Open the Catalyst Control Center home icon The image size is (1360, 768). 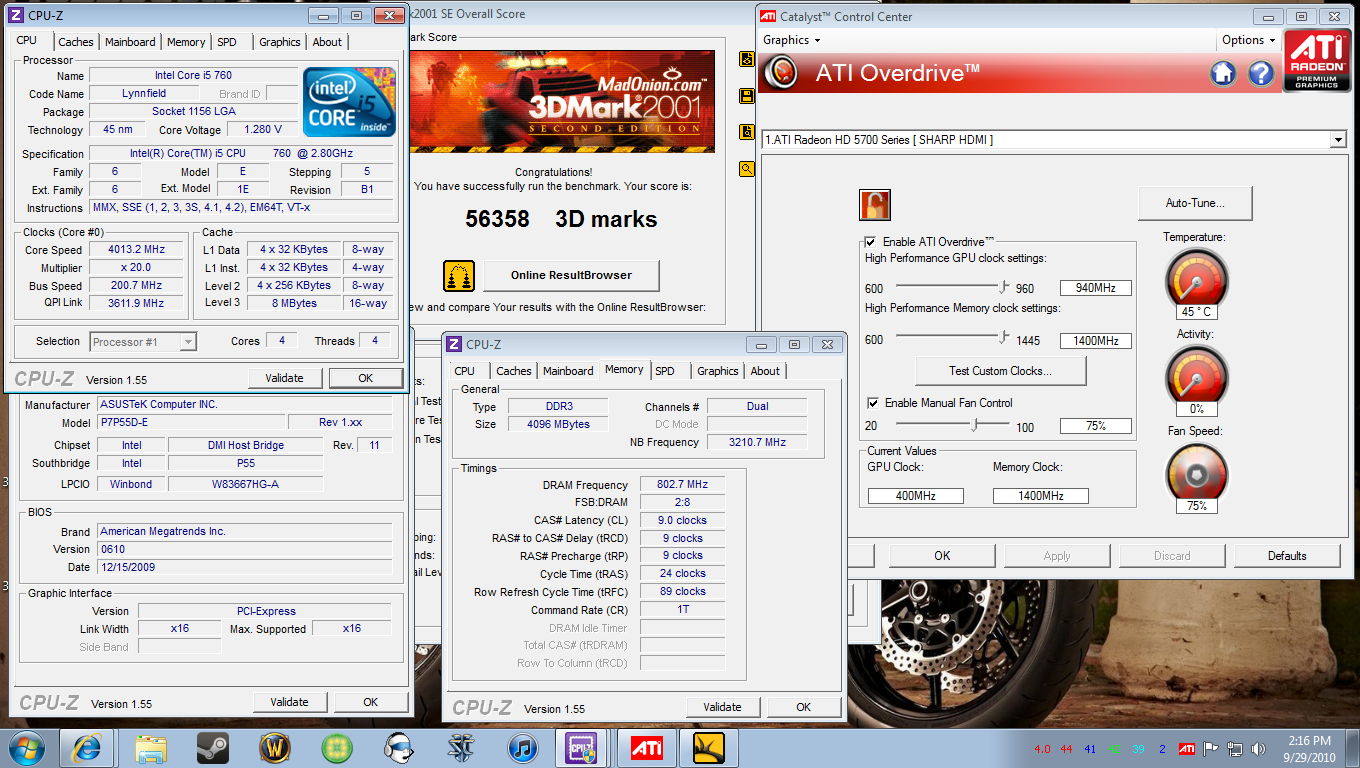[x=1223, y=73]
